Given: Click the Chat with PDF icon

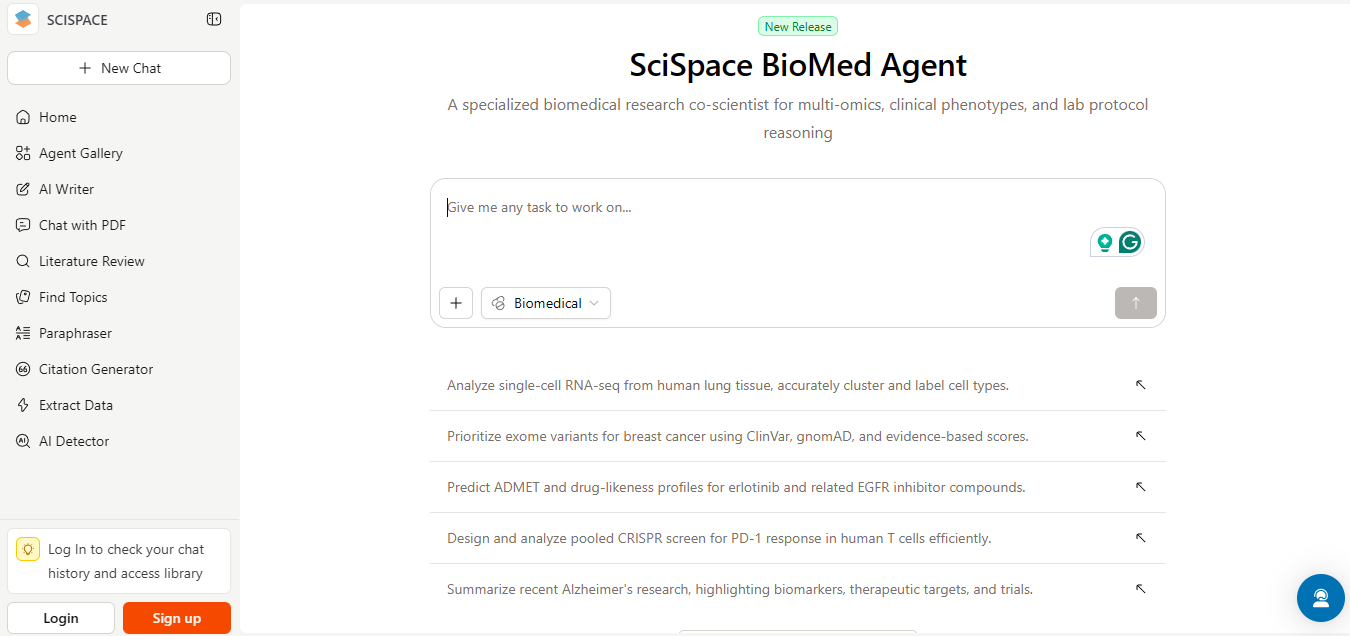Looking at the screenshot, I should pos(23,225).
